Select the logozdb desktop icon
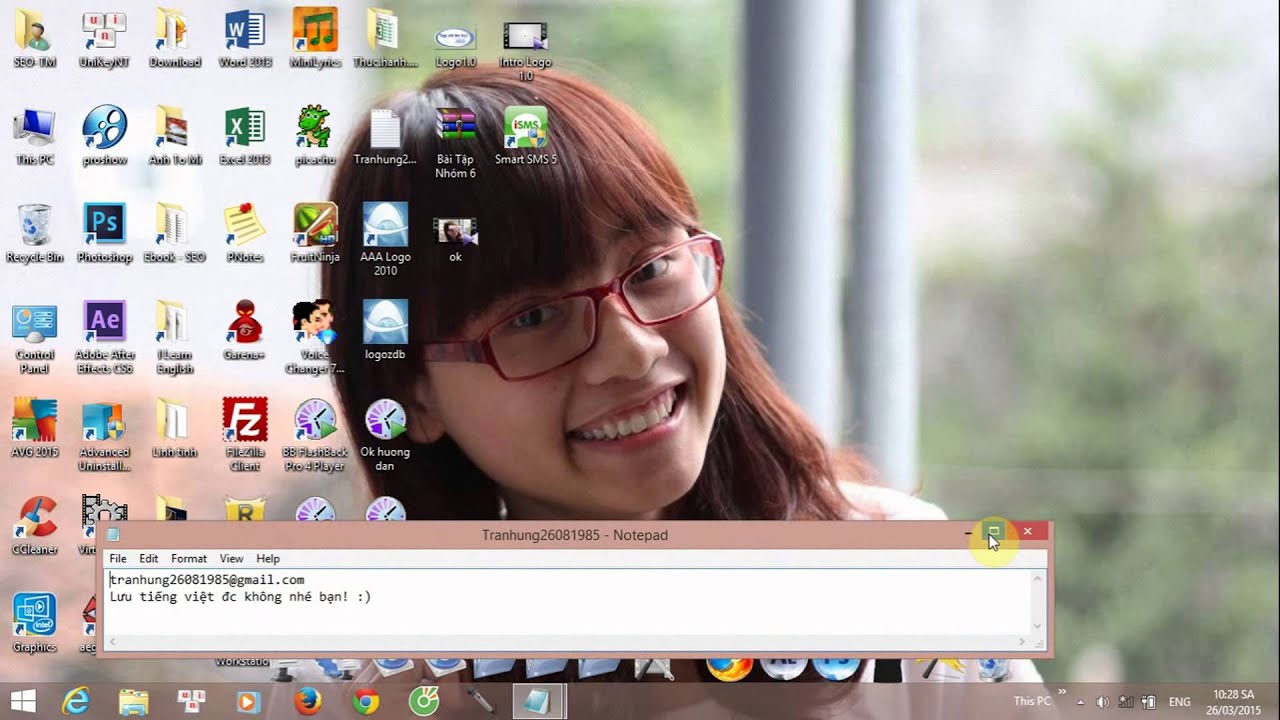The height and width of the screenshot is (720, 1280). [385, 330]
